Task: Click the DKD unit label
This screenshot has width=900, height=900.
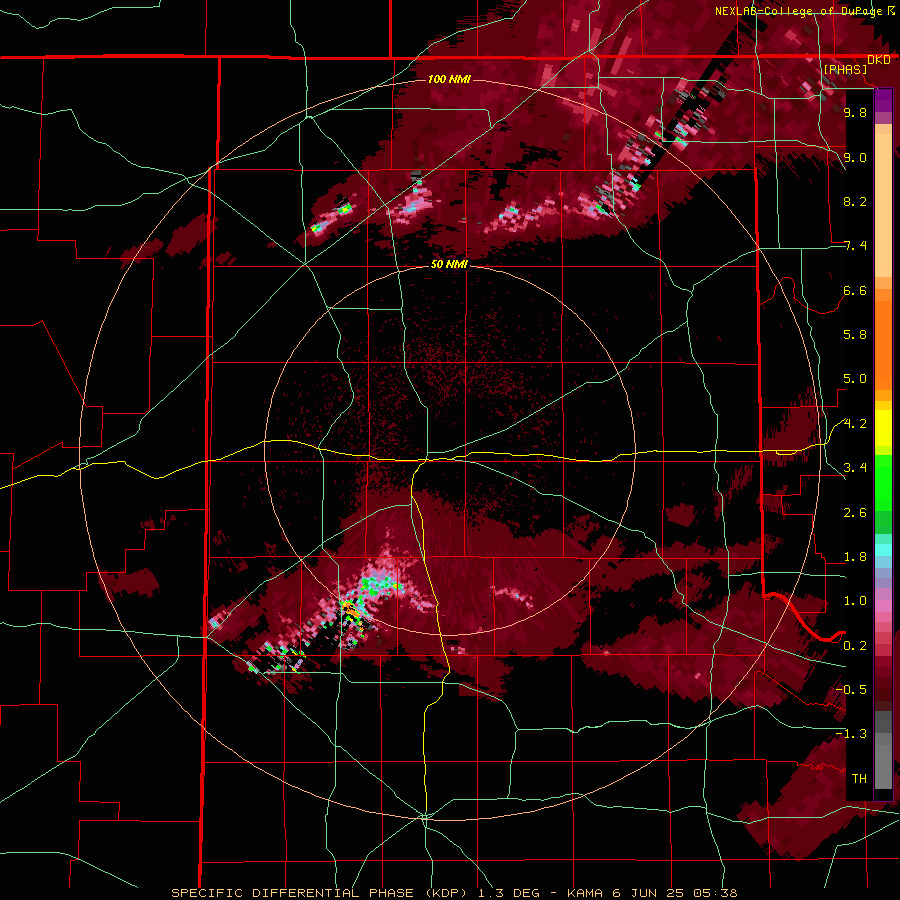Action: [879, 60]
